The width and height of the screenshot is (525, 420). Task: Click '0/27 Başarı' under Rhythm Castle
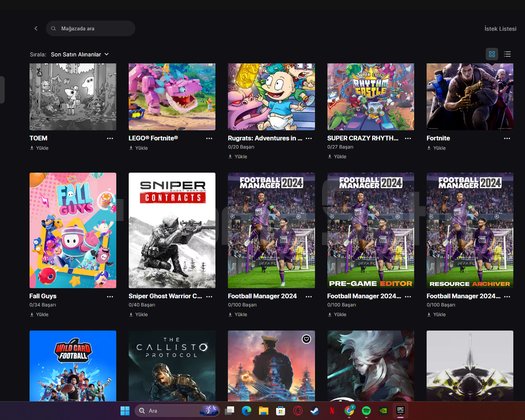340,147
